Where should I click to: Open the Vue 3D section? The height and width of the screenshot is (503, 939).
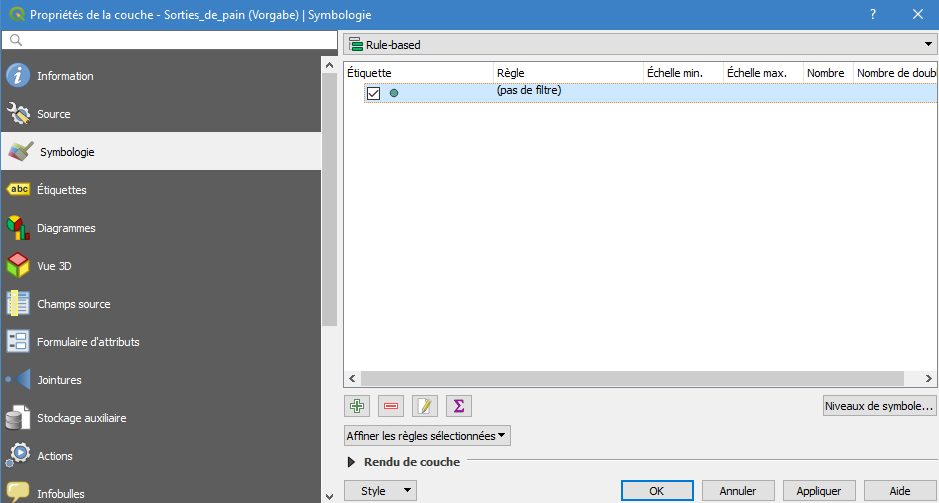[54, 266]
